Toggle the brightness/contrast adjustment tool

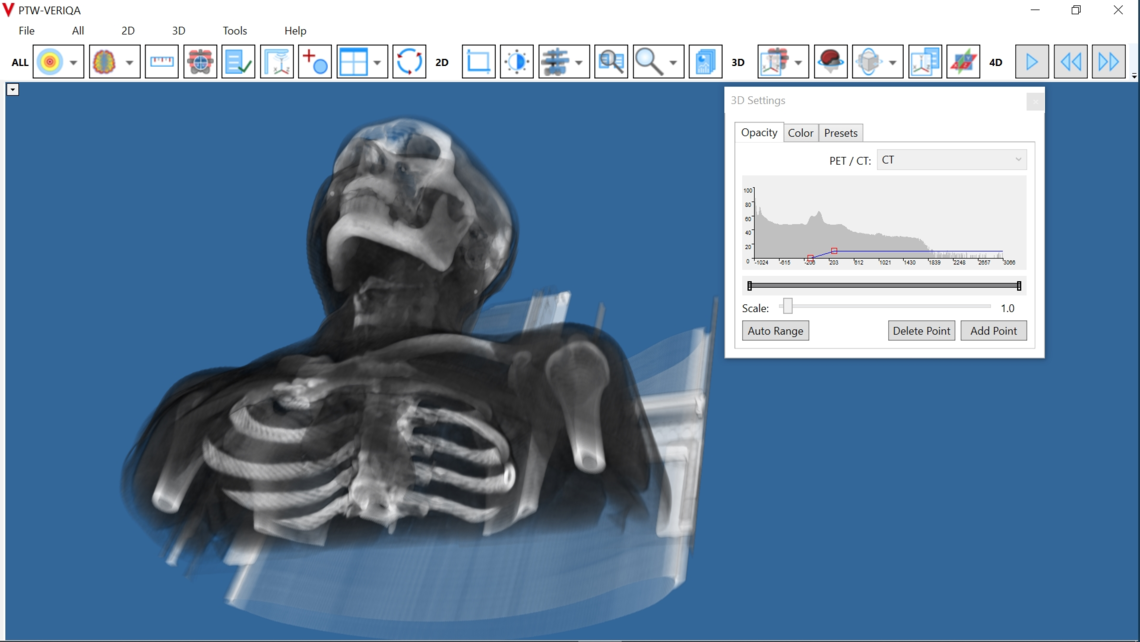coord(516,61)
